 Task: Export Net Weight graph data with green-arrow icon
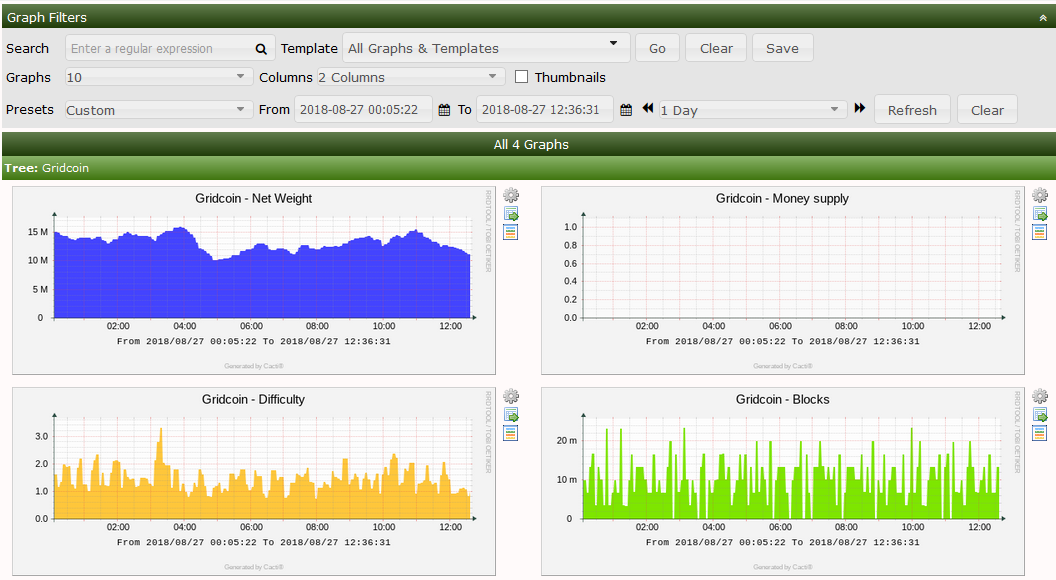(x=511, y=214)
